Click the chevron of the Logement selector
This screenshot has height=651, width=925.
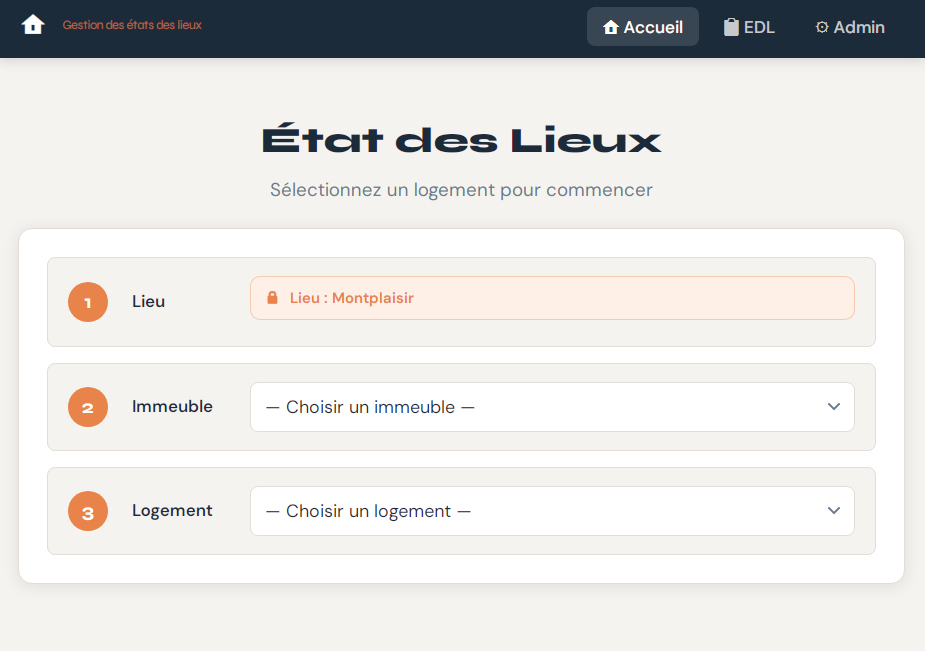tap(833, 511)
